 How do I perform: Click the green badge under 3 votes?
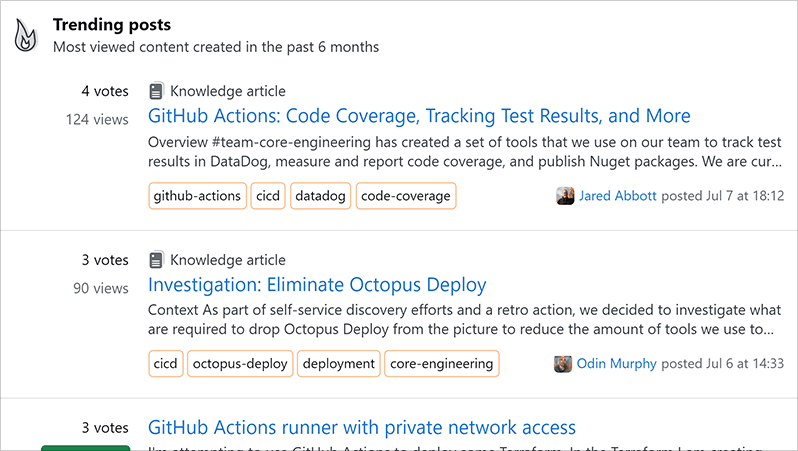click(x=85, y=447)
